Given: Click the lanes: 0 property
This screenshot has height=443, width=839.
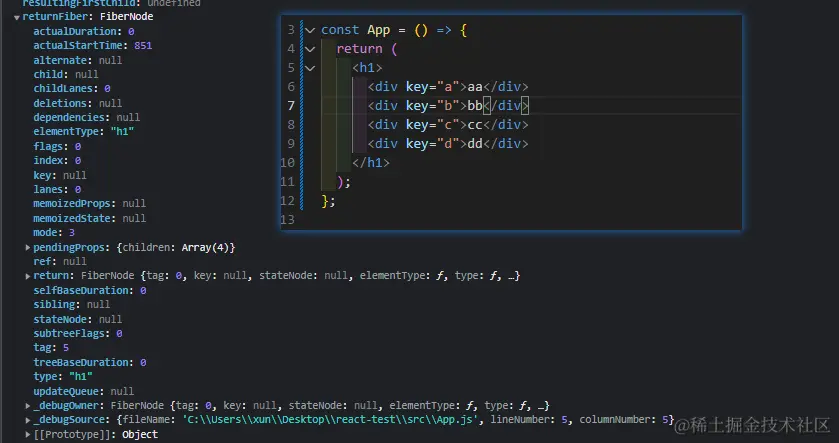Looking at the screenshot, I should pos(57,189).
